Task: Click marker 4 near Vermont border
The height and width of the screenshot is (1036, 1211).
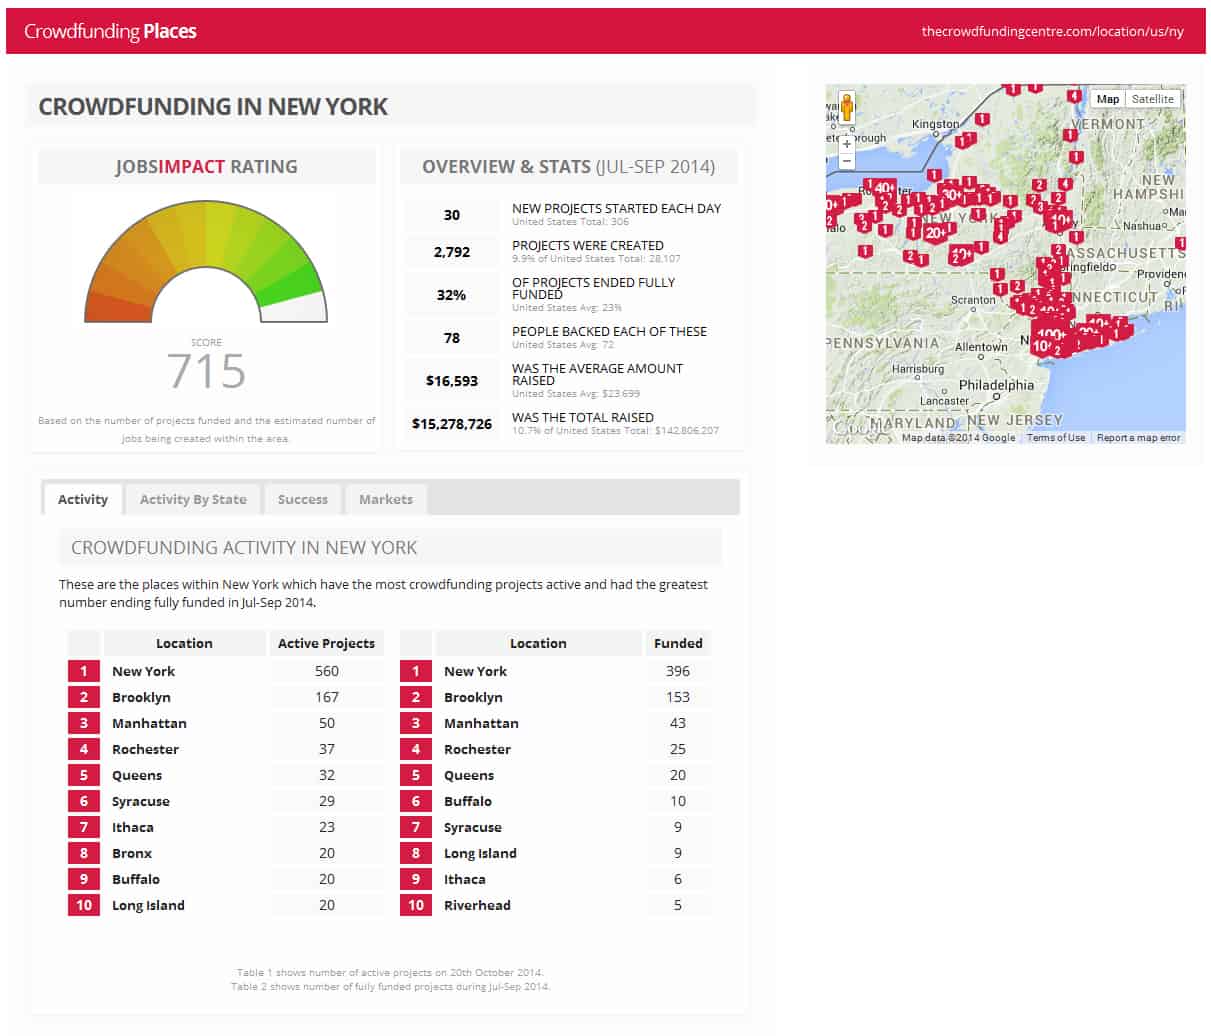Action: coord(1074,97)
